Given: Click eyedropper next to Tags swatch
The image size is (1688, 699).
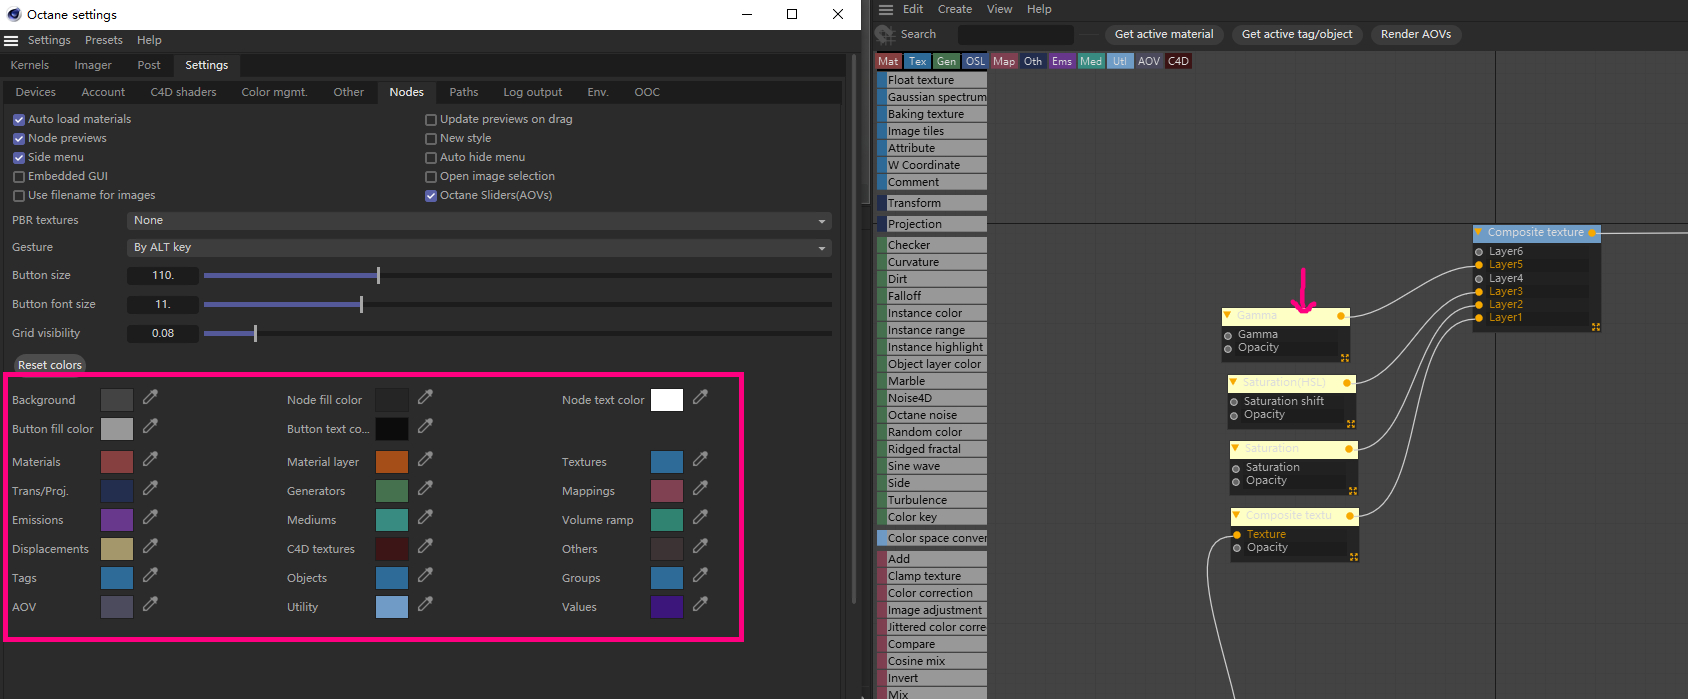Looking at the screenshot, I should click(x=150, y=576).
